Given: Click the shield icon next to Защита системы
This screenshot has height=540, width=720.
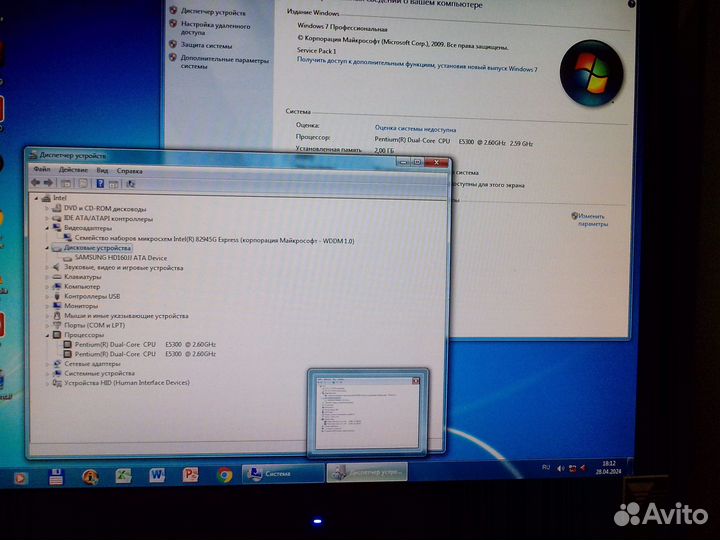Looking at the screenshot, I should click(x=173, y=45).
